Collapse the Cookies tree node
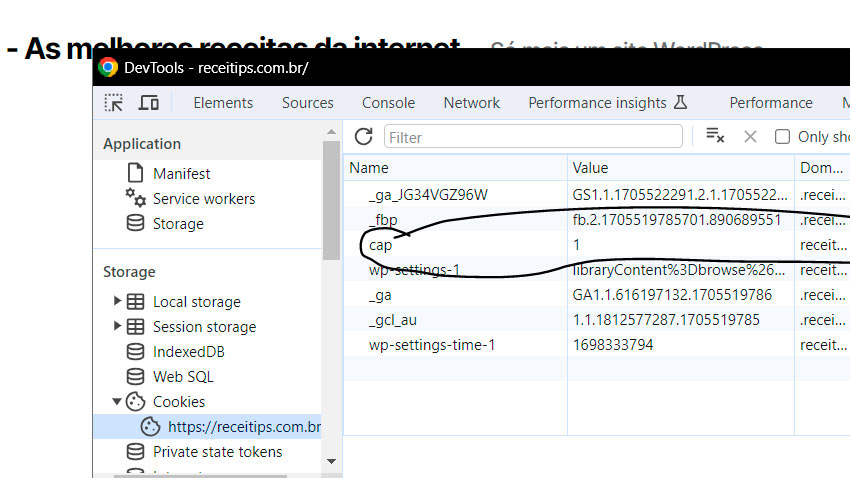 pyautogui.click(x=117, y=402)
